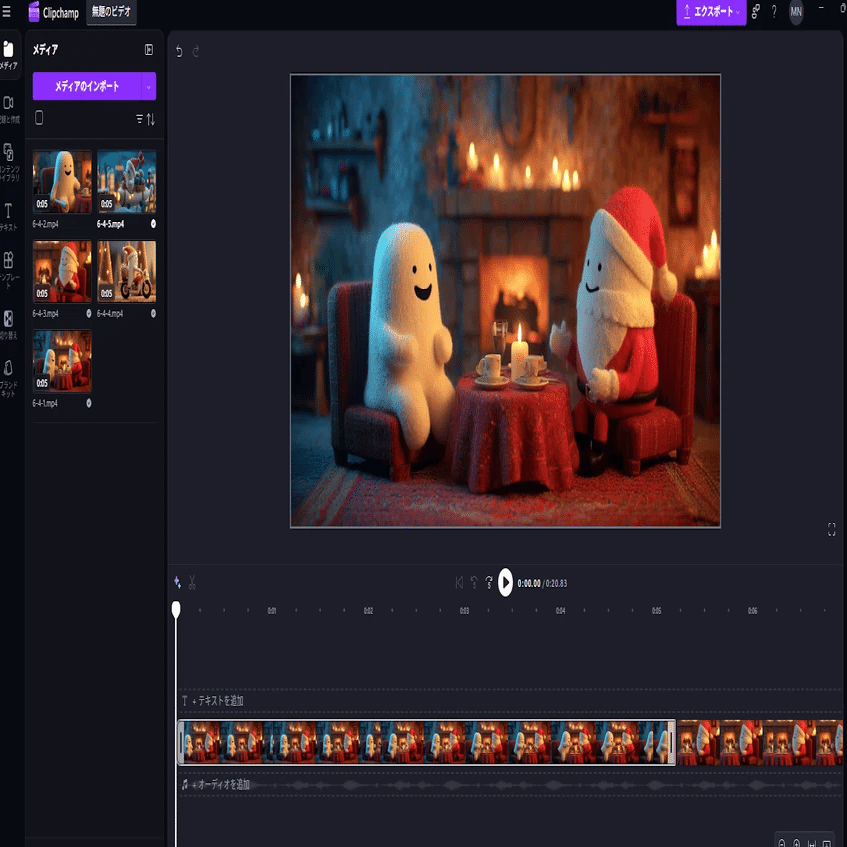The image size is (847, 847).
Task: Collapse the media panel with the panel toggle icon
Action: [x=149, y=50]
